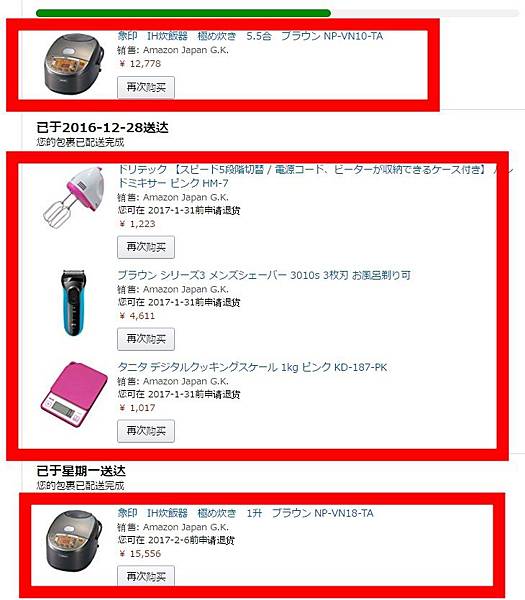Open the 象印 NP-VN18-TA product title link
This screenshot has width=525, height=600.
tap(245, 513)
